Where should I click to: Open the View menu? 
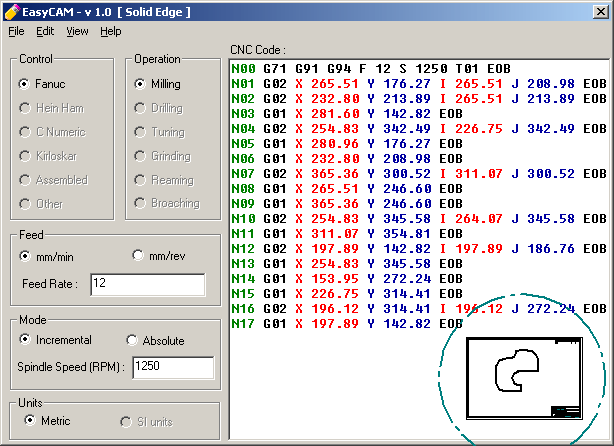(77, 31)
